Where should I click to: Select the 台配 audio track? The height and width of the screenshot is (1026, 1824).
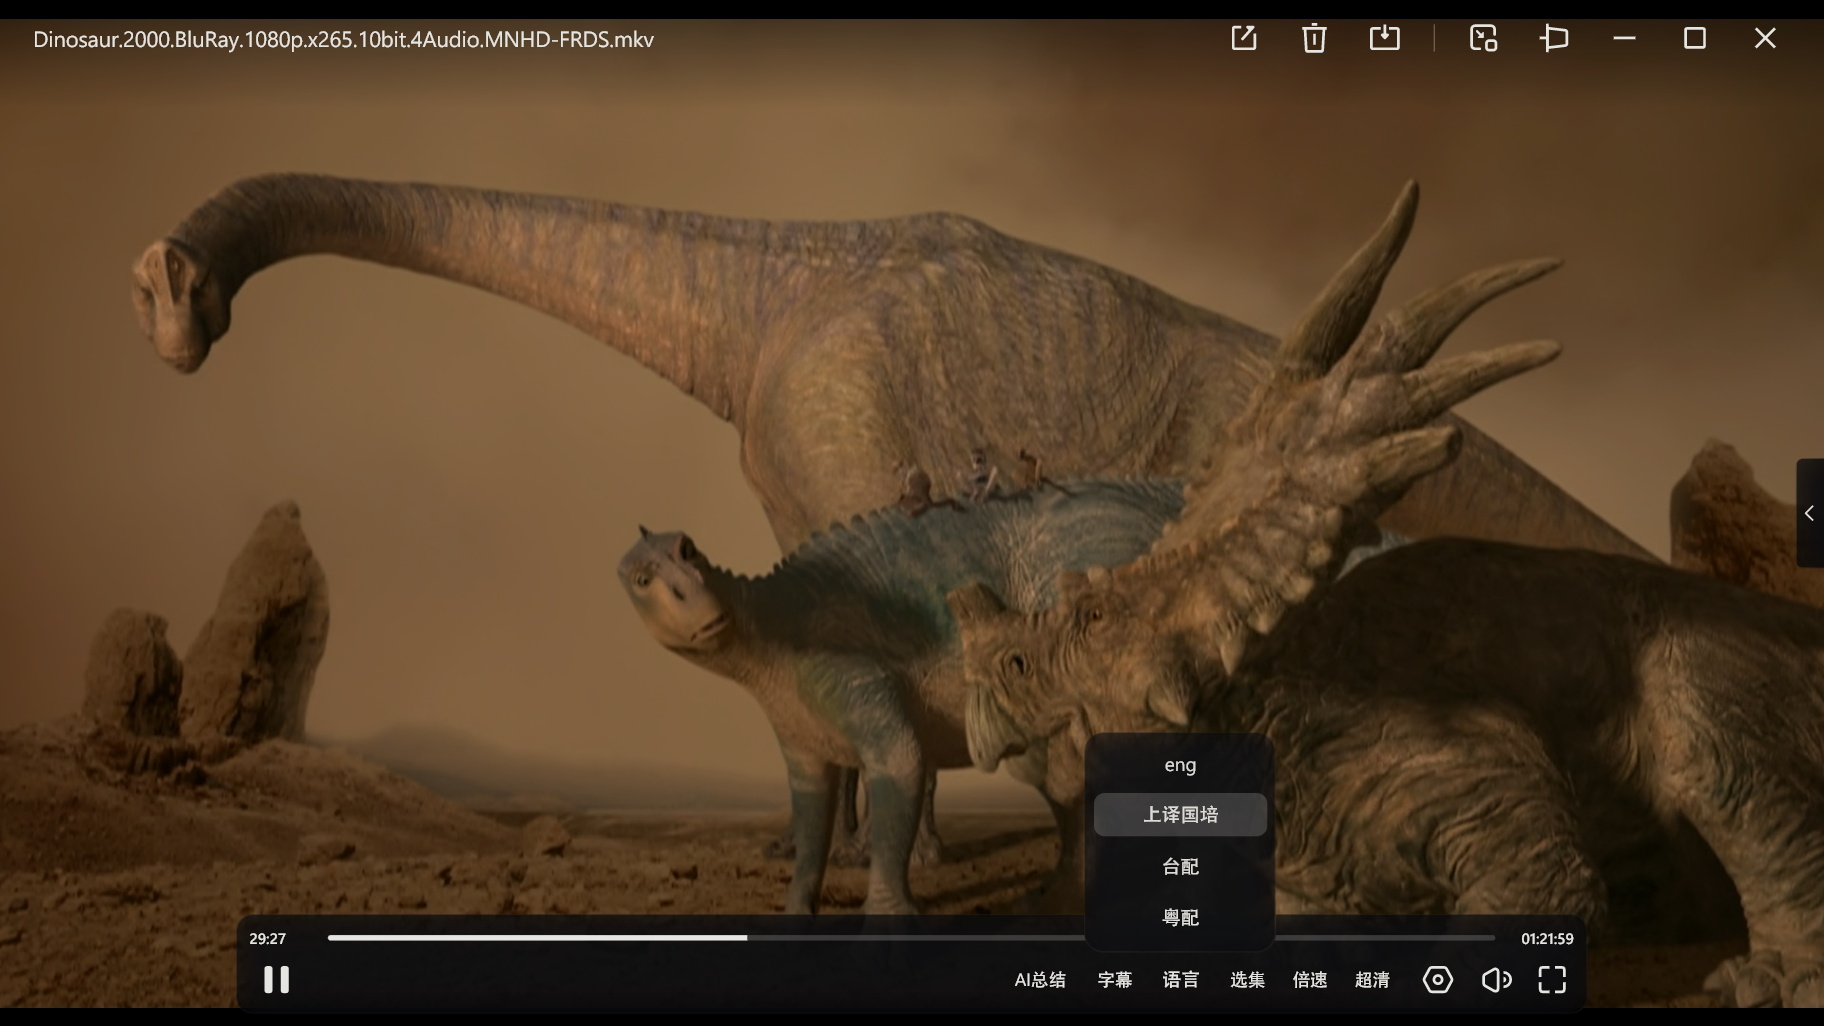tap(1180, 866)
